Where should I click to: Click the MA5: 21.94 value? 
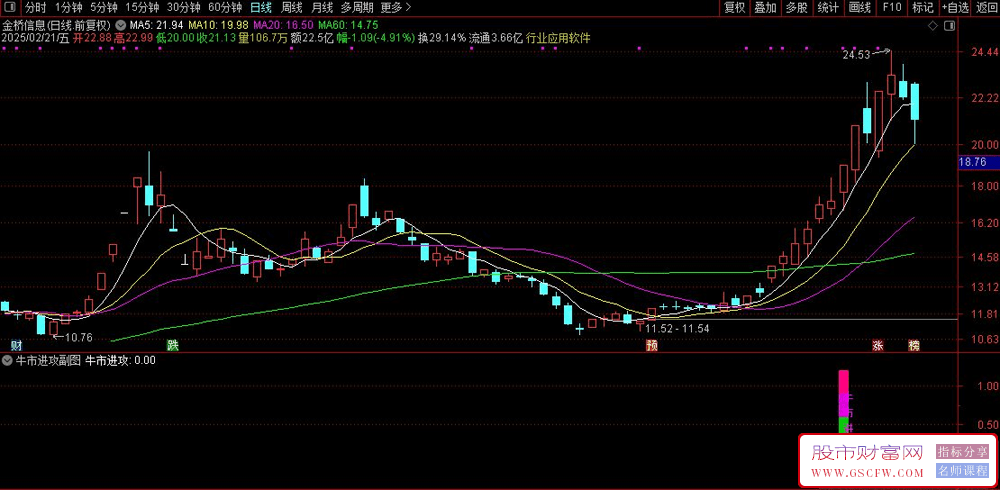coord(157,25)
